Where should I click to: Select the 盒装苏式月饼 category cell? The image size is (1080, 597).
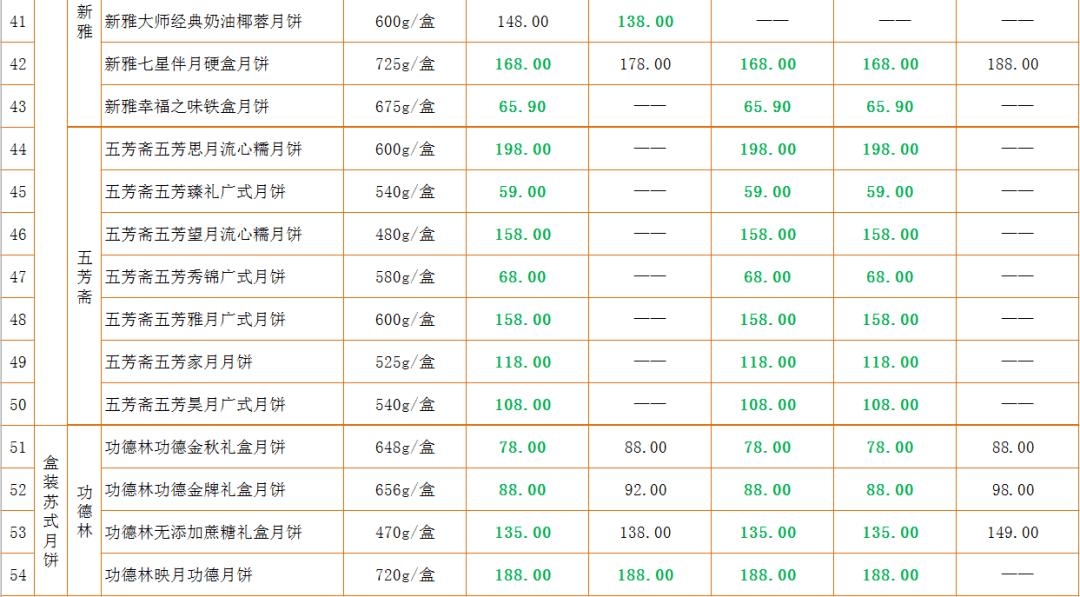click(x=51, y=510)
